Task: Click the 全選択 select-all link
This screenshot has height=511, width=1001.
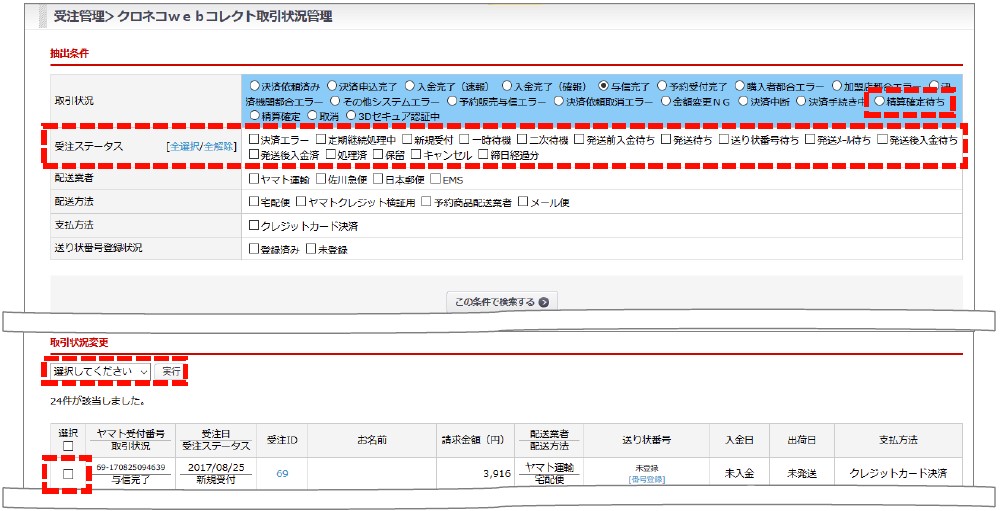Action: point(185,147)
